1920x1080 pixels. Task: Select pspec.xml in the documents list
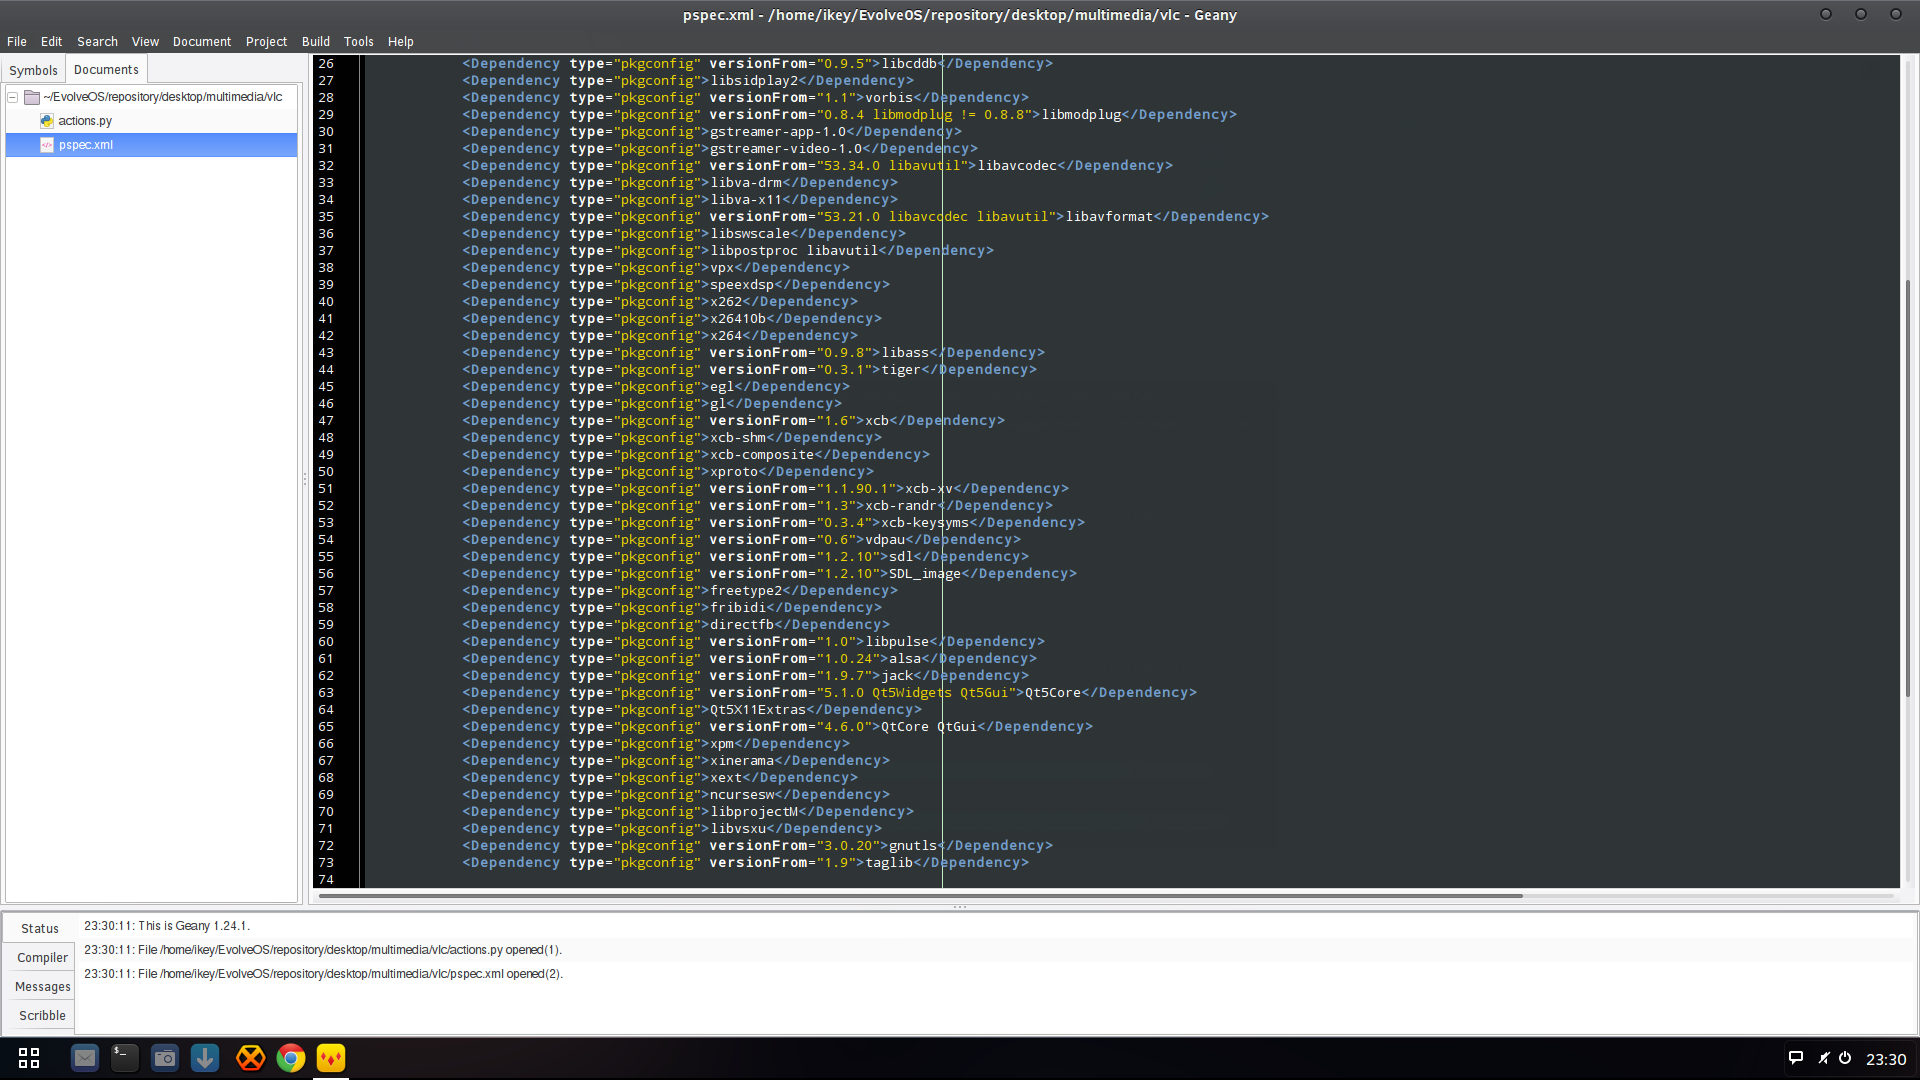tap(152, 145)
